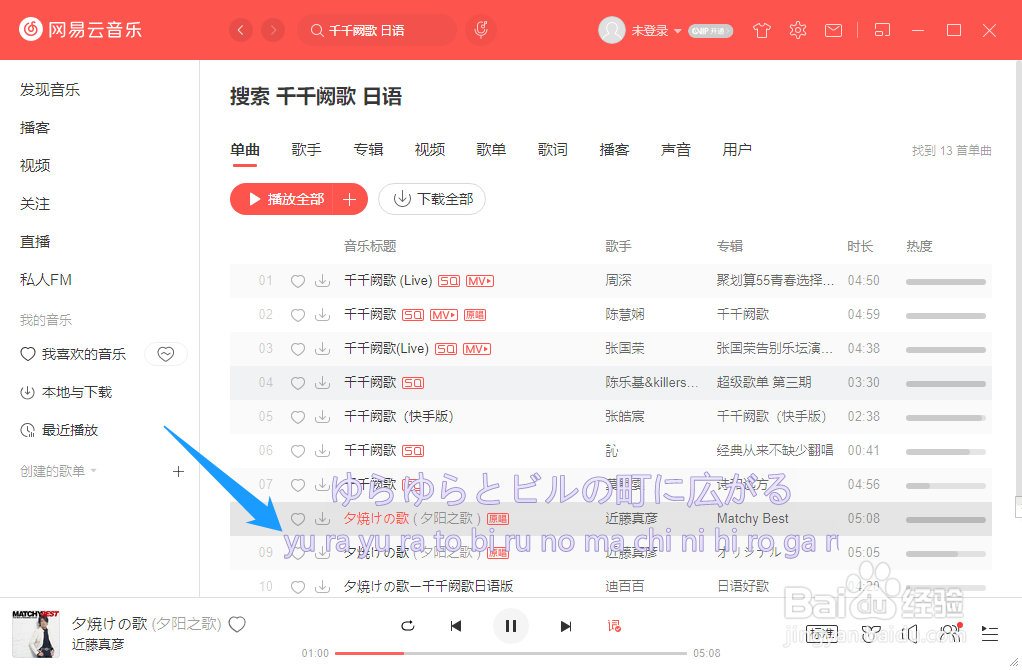This screenshot has height=670, width=1022.
Task: Open 播客 in the sidebar
Action: pyautogui.click(x=35, y=128)
